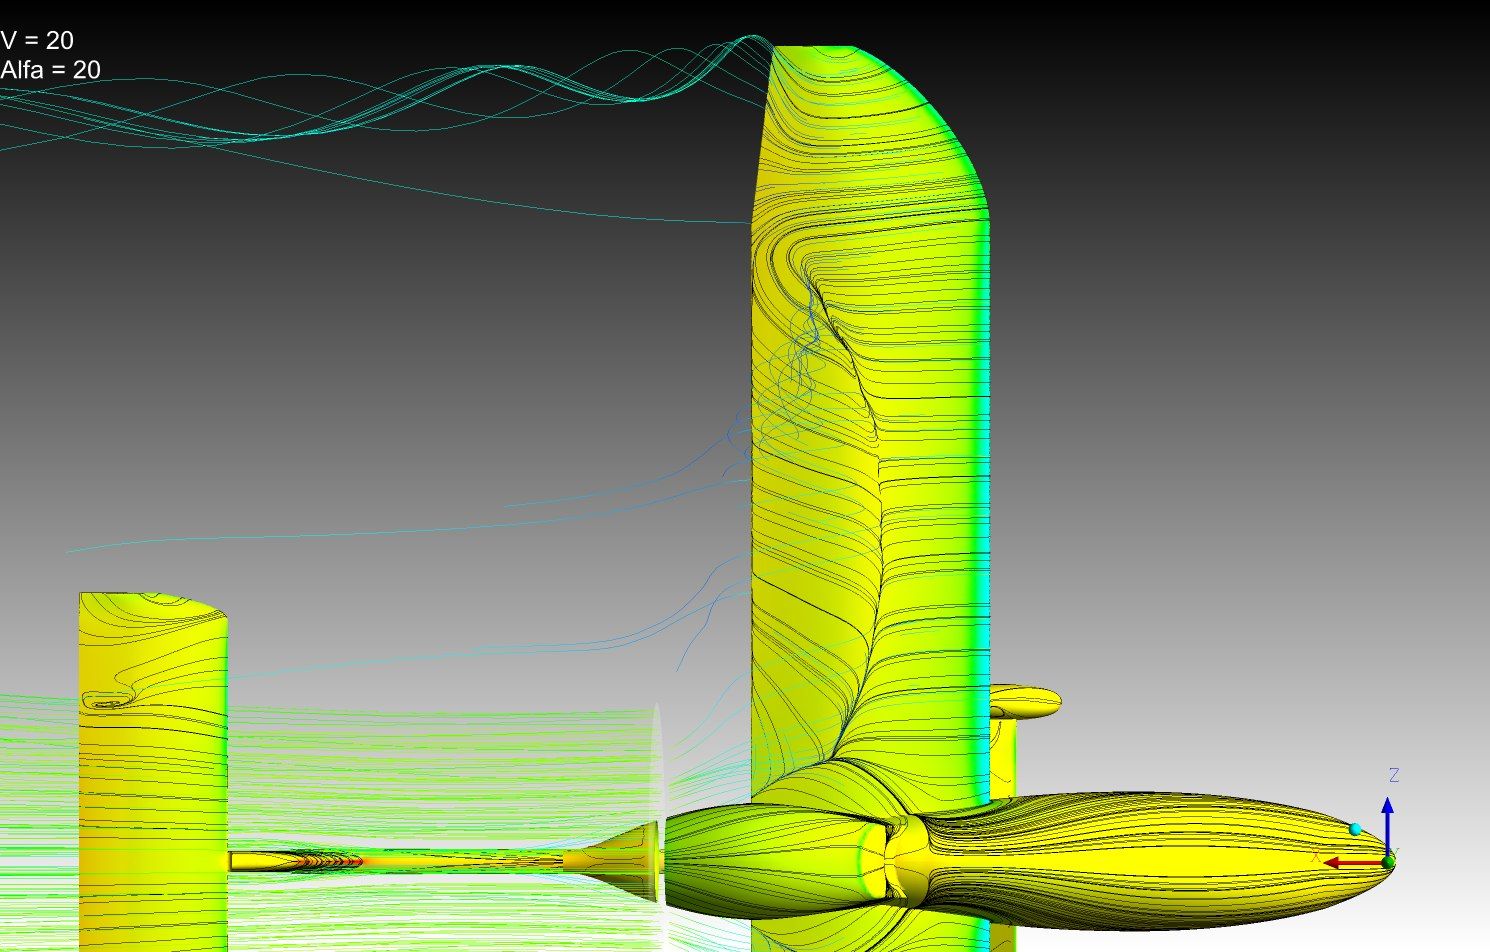Click the cyan leading edge of the main wing
Image resolution: width=1490 pixels, height=952 pixels.
click(x=988, y=500)
